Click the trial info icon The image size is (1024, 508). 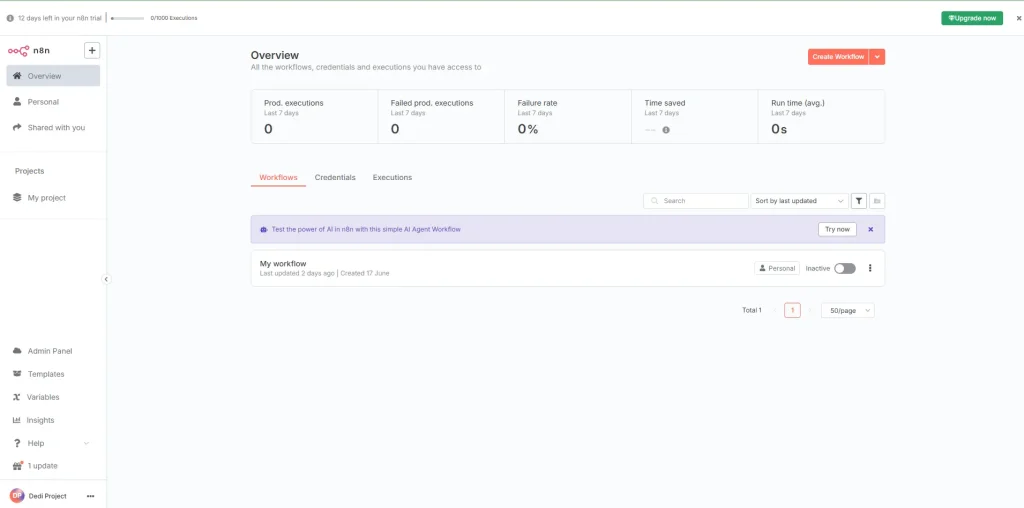(x=10, y=18)
